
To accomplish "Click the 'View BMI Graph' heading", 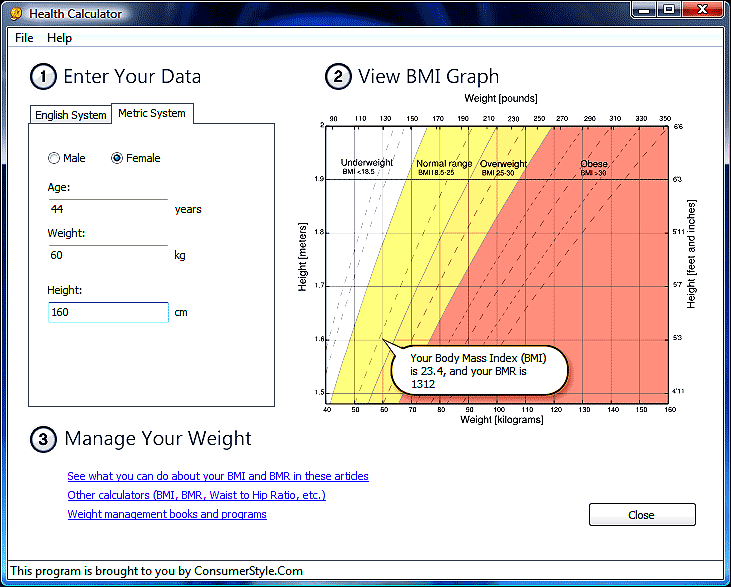I will (428, 76).
